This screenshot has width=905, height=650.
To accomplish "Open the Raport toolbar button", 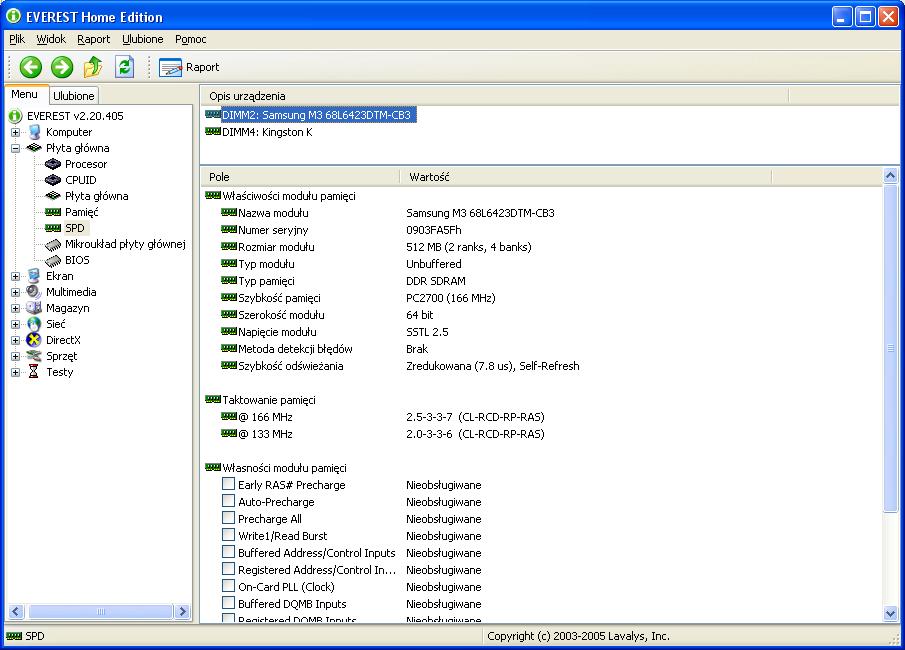I will [x=190, y=67].
